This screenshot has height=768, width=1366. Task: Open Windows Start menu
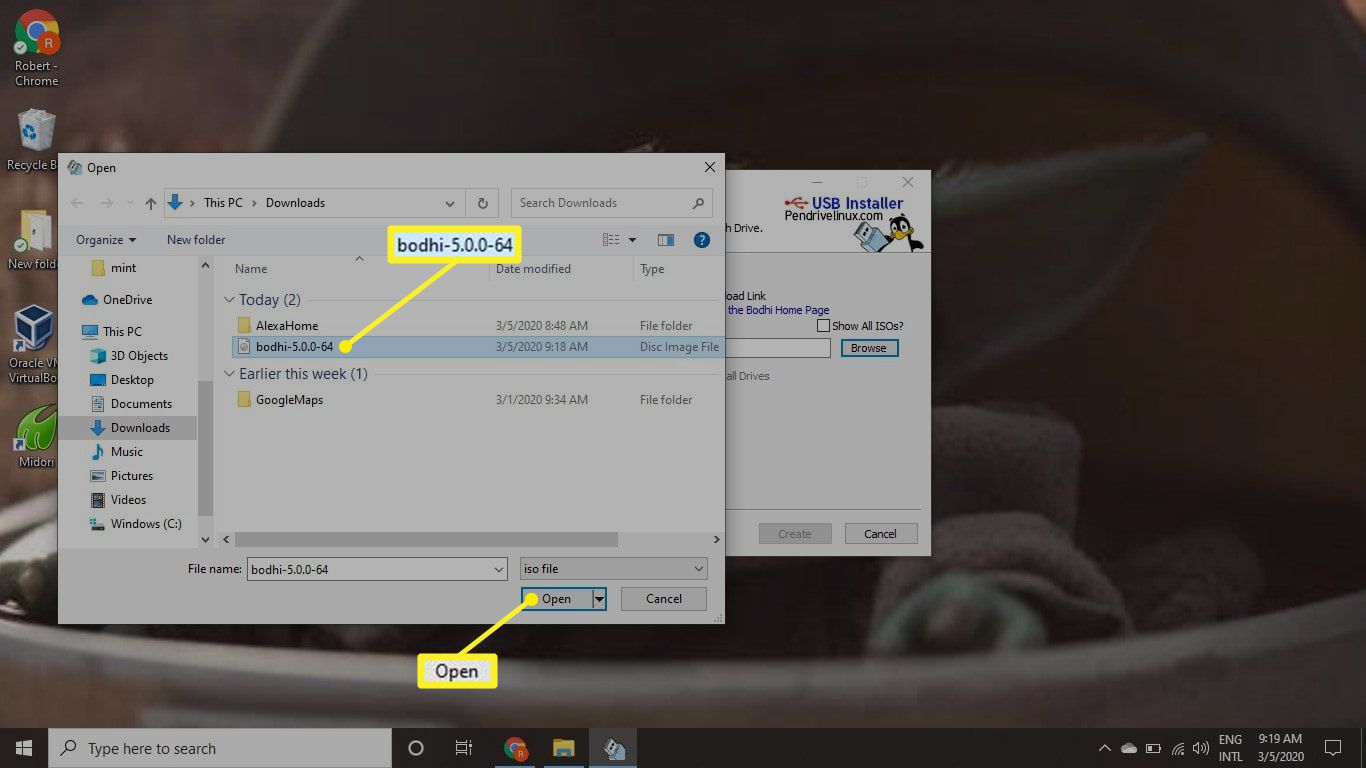click(24, 748)
